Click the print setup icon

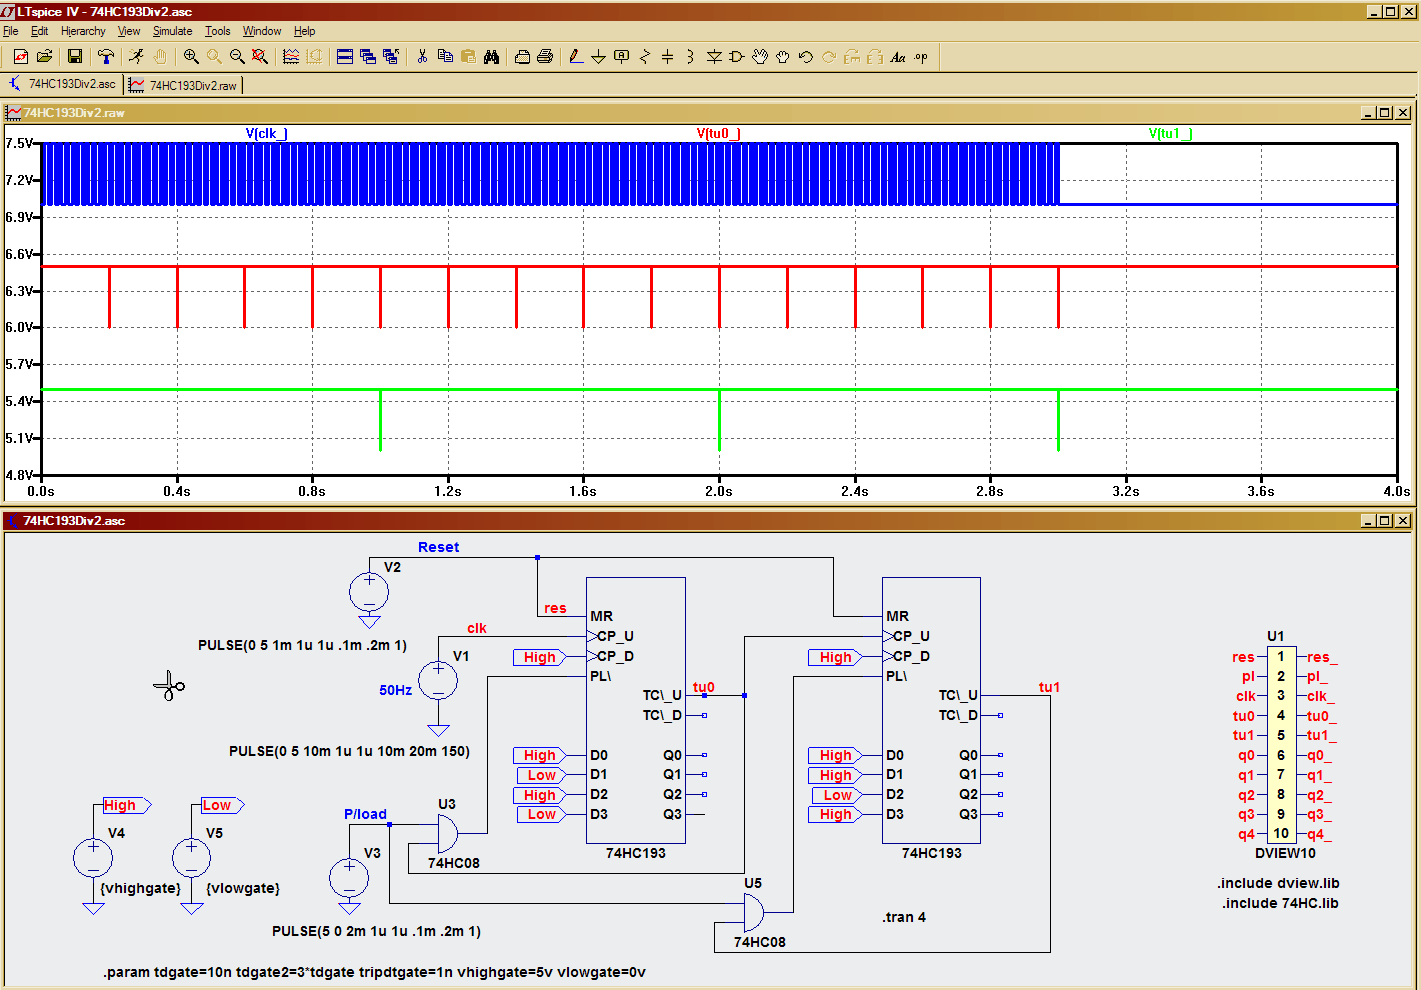[522, 57]
